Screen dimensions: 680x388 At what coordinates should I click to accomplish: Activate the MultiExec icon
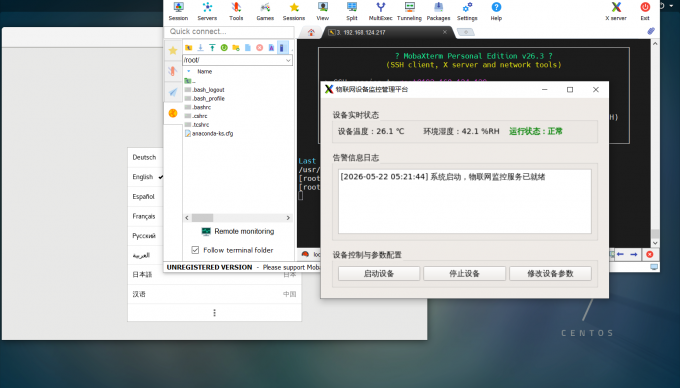[380, 11]
